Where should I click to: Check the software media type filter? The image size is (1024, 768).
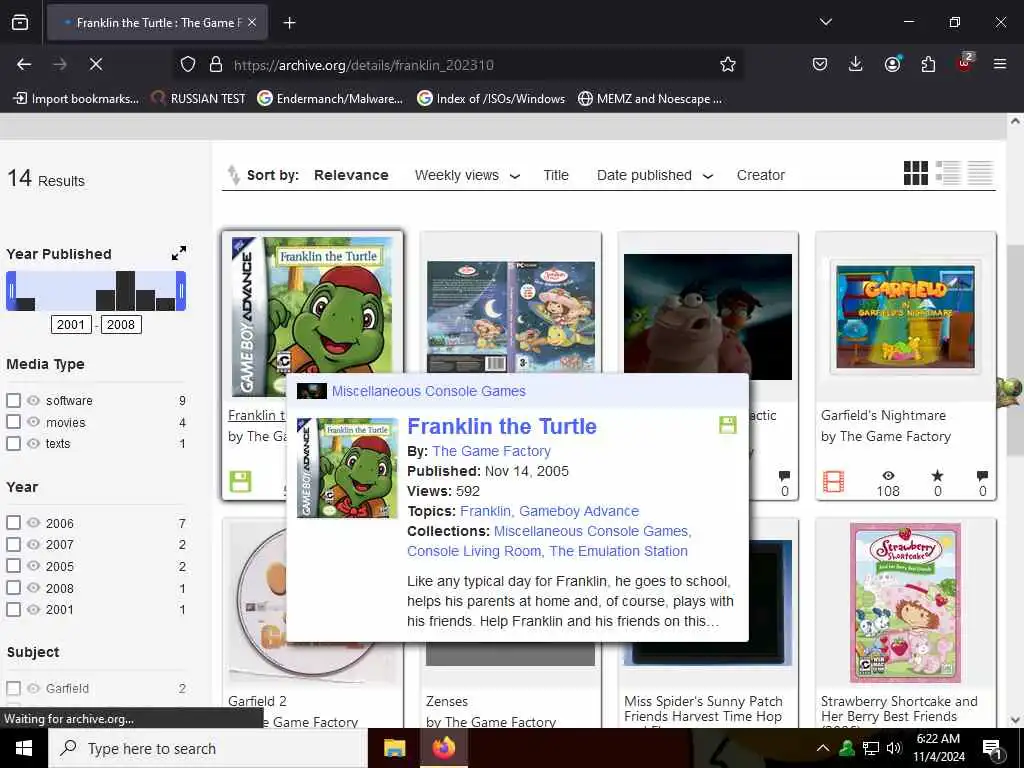coord(13,400)
